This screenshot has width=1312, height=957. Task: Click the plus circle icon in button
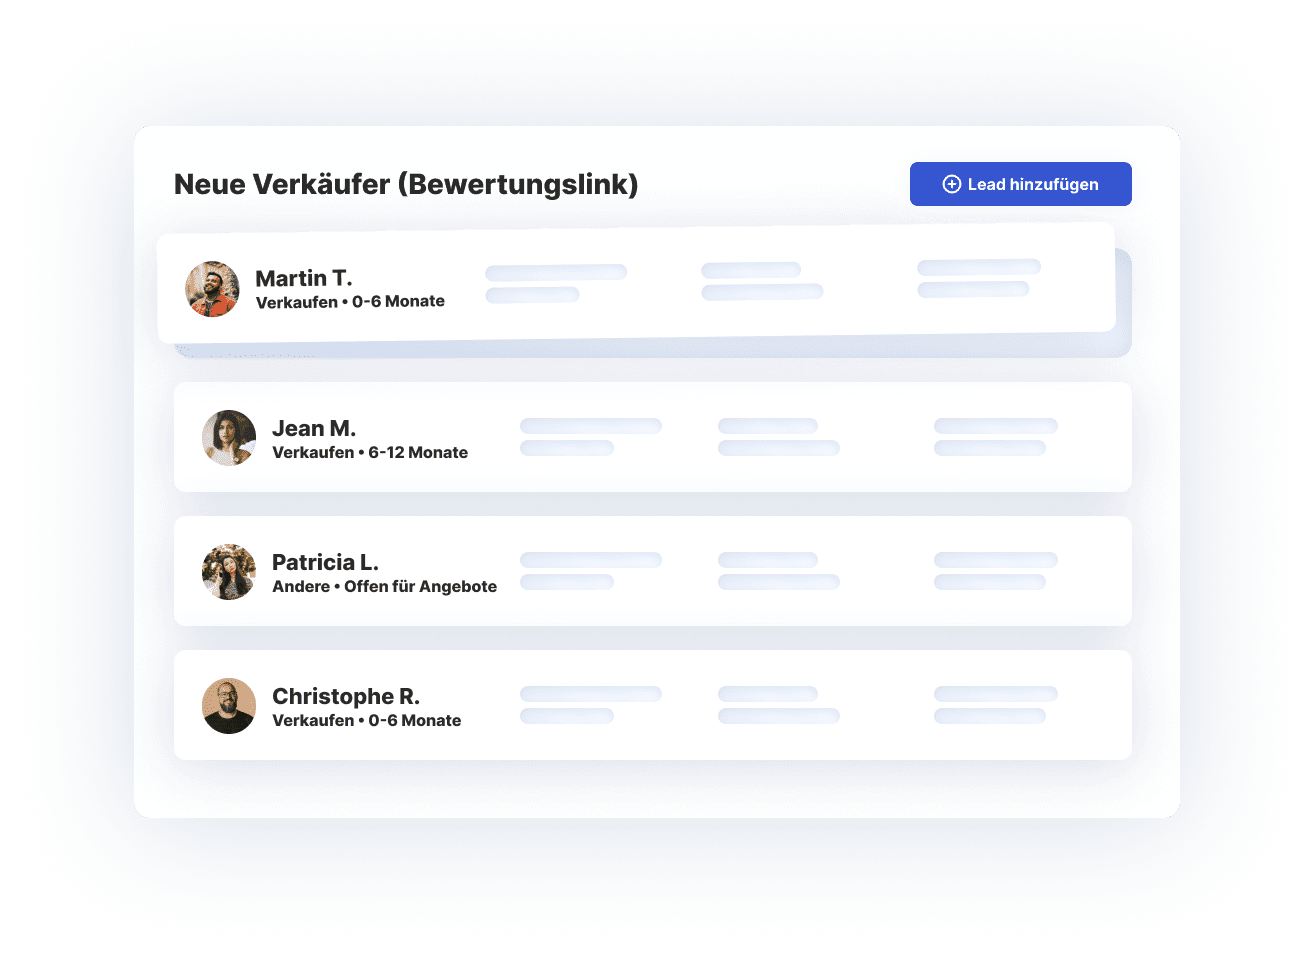click(952, 184)
